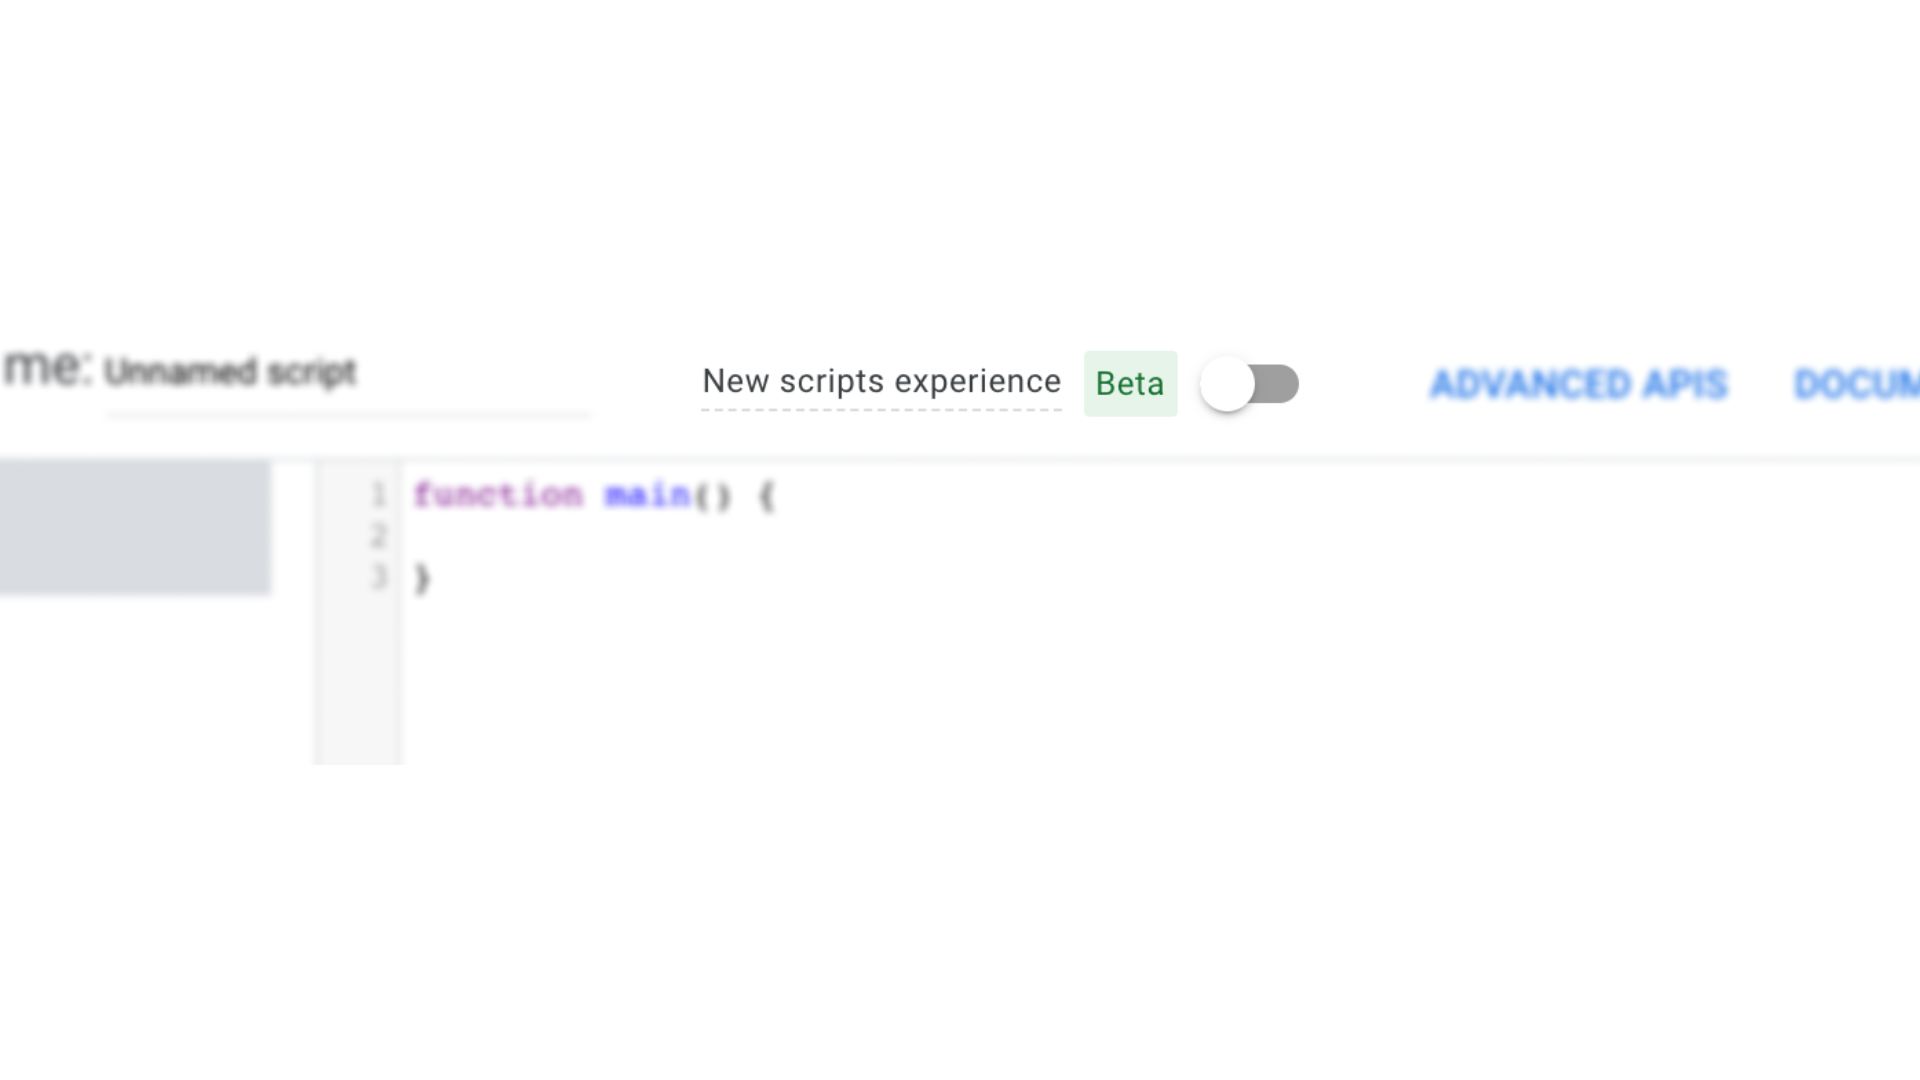Select the 'function' keyword in the editor
Viewport: 1920px width, 1080px height.
500,495
